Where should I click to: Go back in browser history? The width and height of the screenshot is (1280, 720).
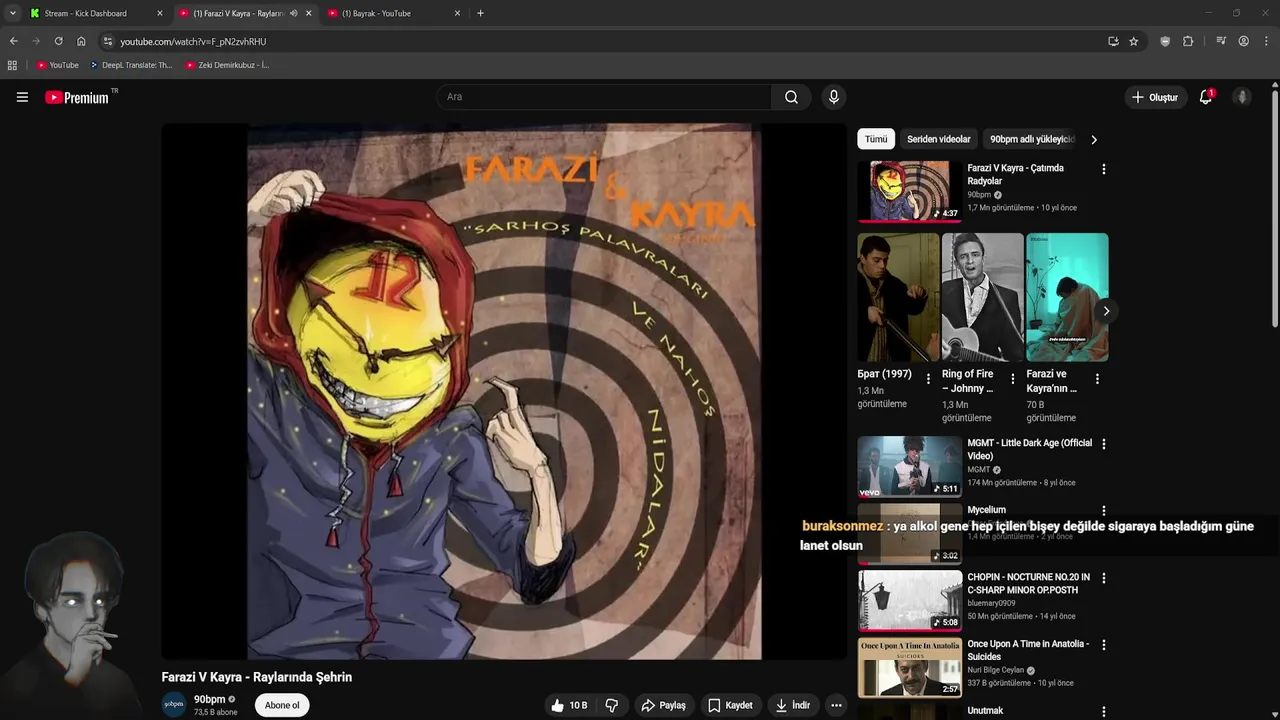[x=13, y=41]
